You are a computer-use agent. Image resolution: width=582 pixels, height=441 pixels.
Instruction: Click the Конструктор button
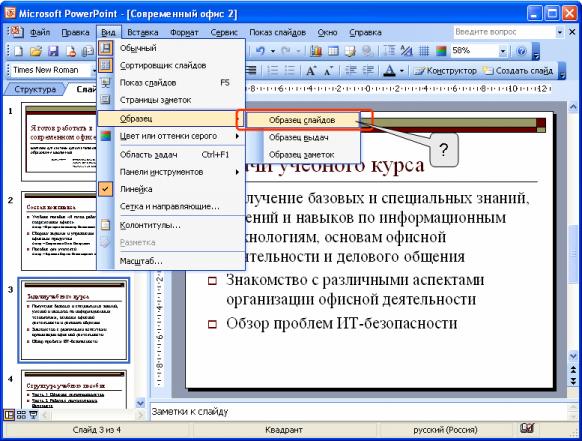point(445,70)
